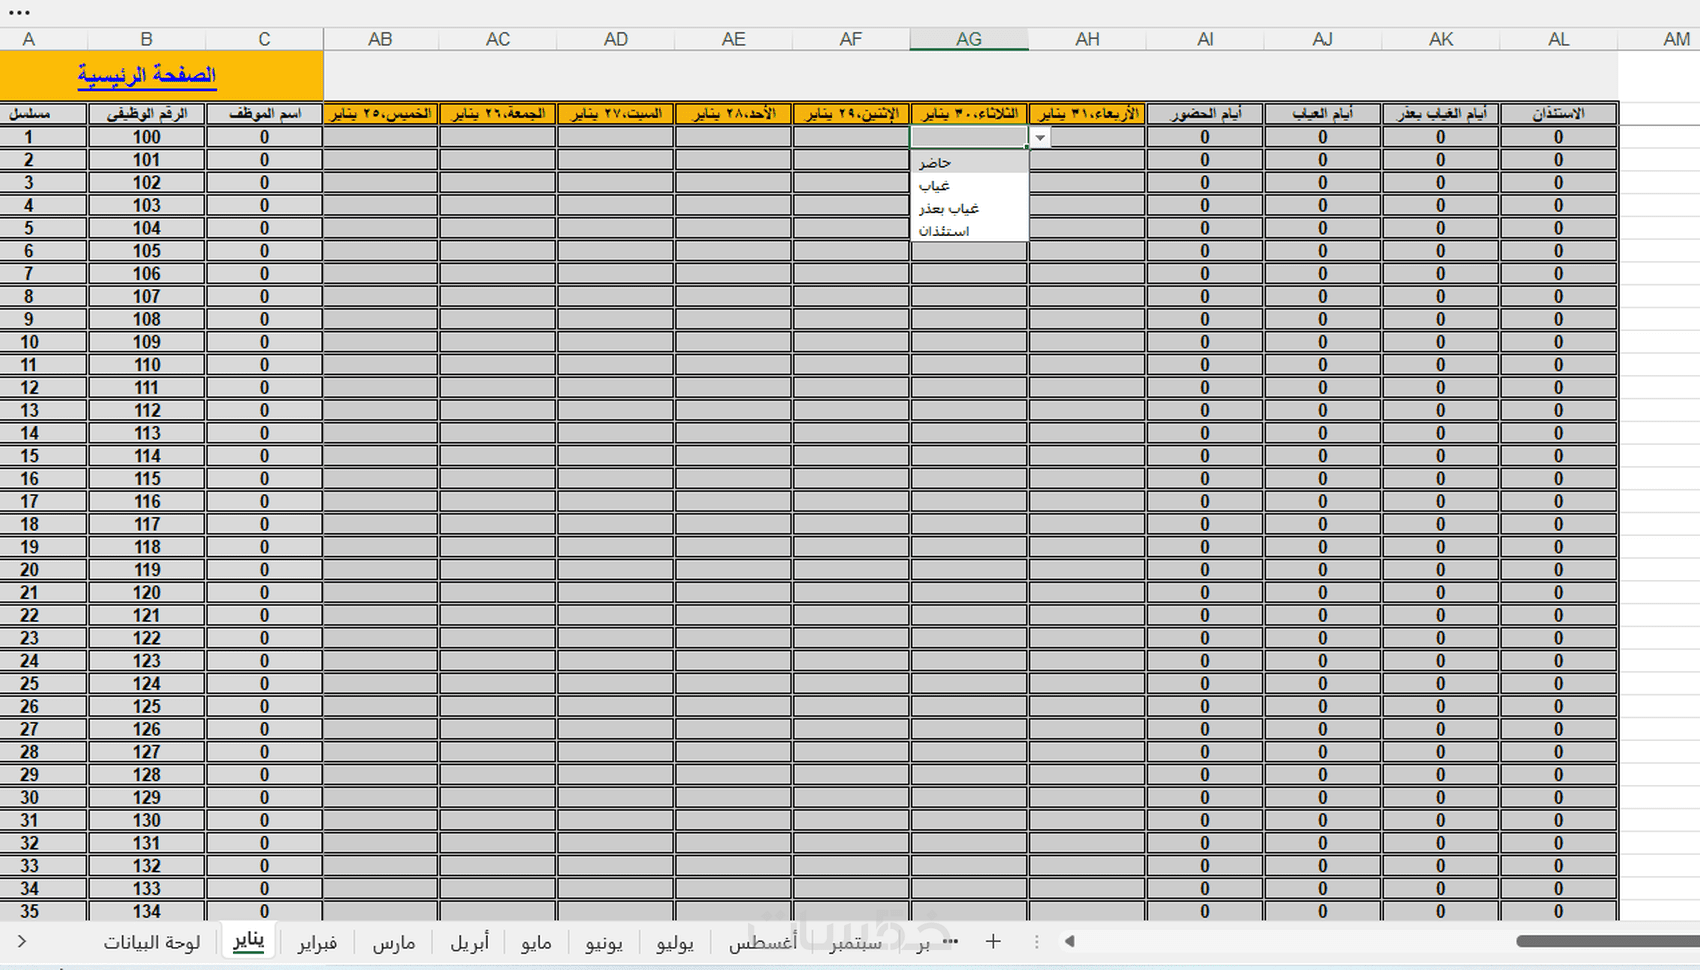Select column header AK
Screen dimensions: 1700x970
1441,39
